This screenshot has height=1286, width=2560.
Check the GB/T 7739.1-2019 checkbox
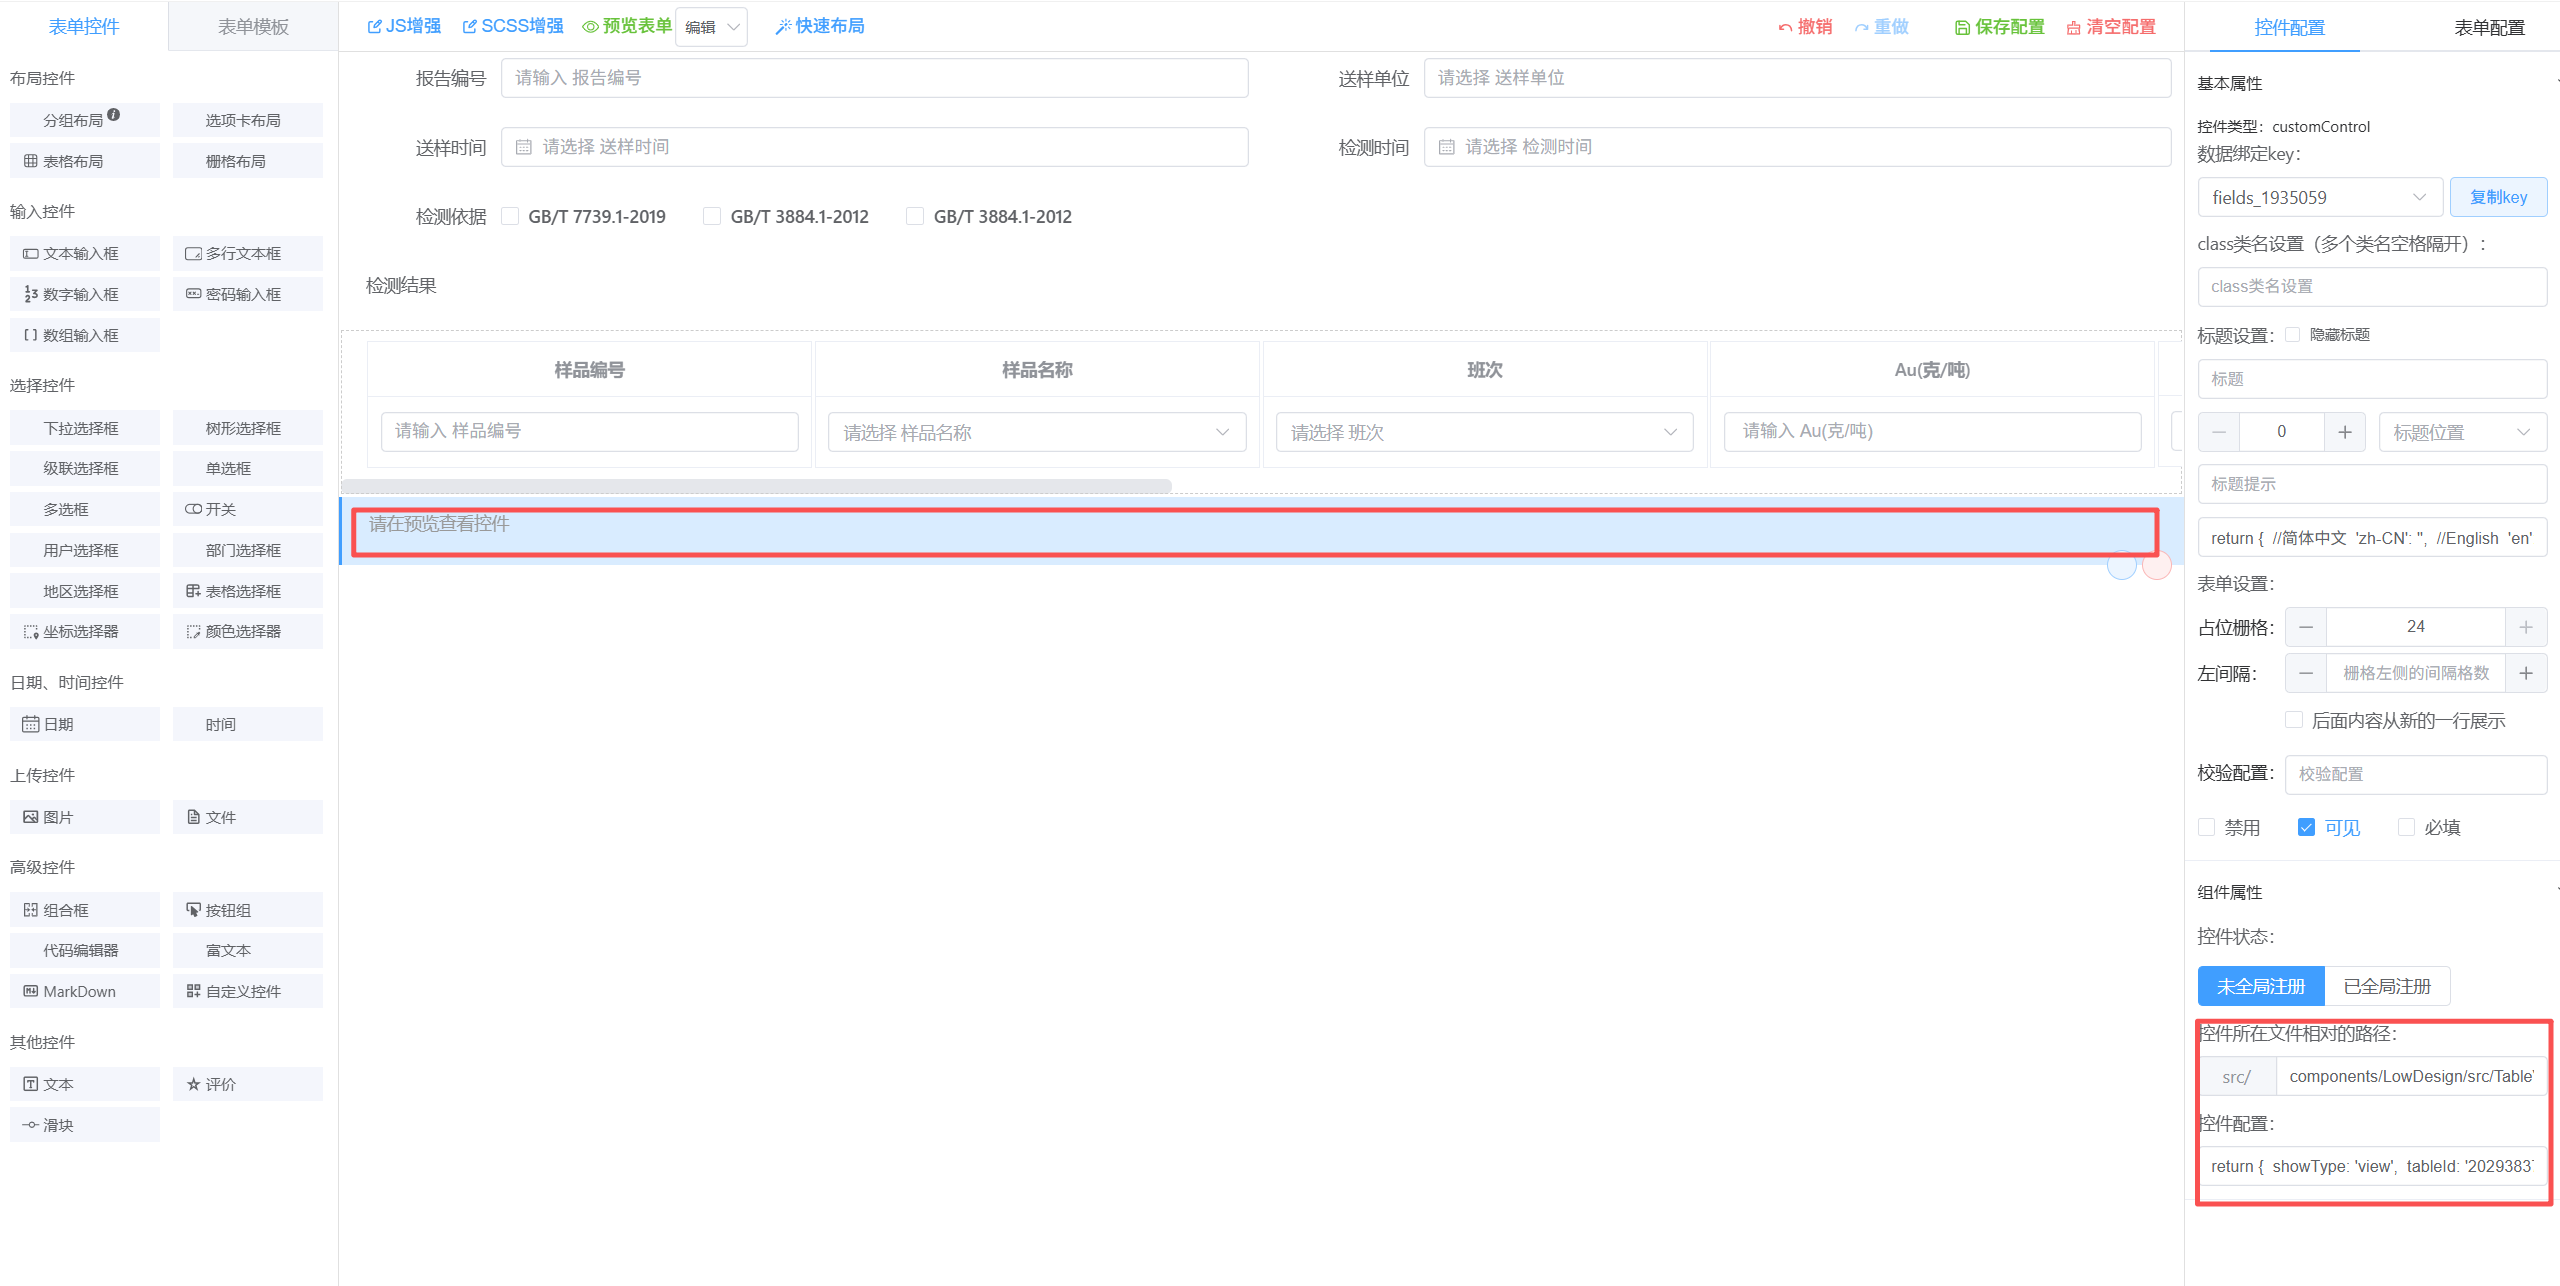pos(511,216)
